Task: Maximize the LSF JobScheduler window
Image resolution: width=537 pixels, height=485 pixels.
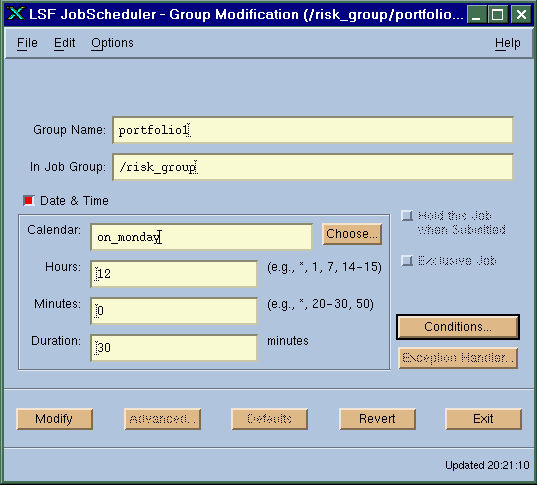Action: 498,14
